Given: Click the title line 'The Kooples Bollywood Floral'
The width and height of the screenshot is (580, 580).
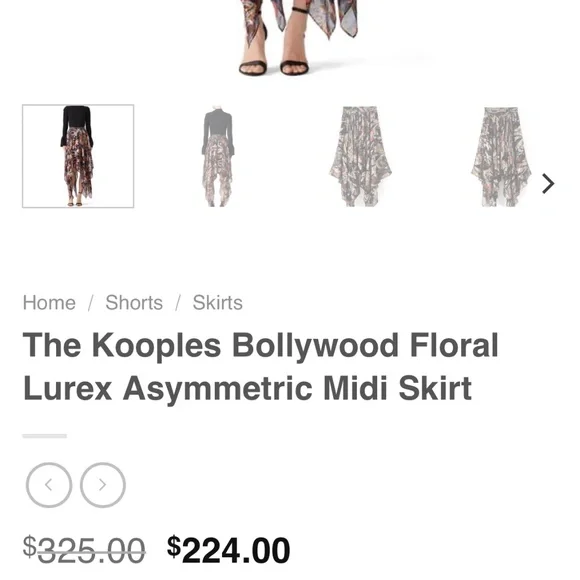Looking at the screenshot, I should 260,345.
